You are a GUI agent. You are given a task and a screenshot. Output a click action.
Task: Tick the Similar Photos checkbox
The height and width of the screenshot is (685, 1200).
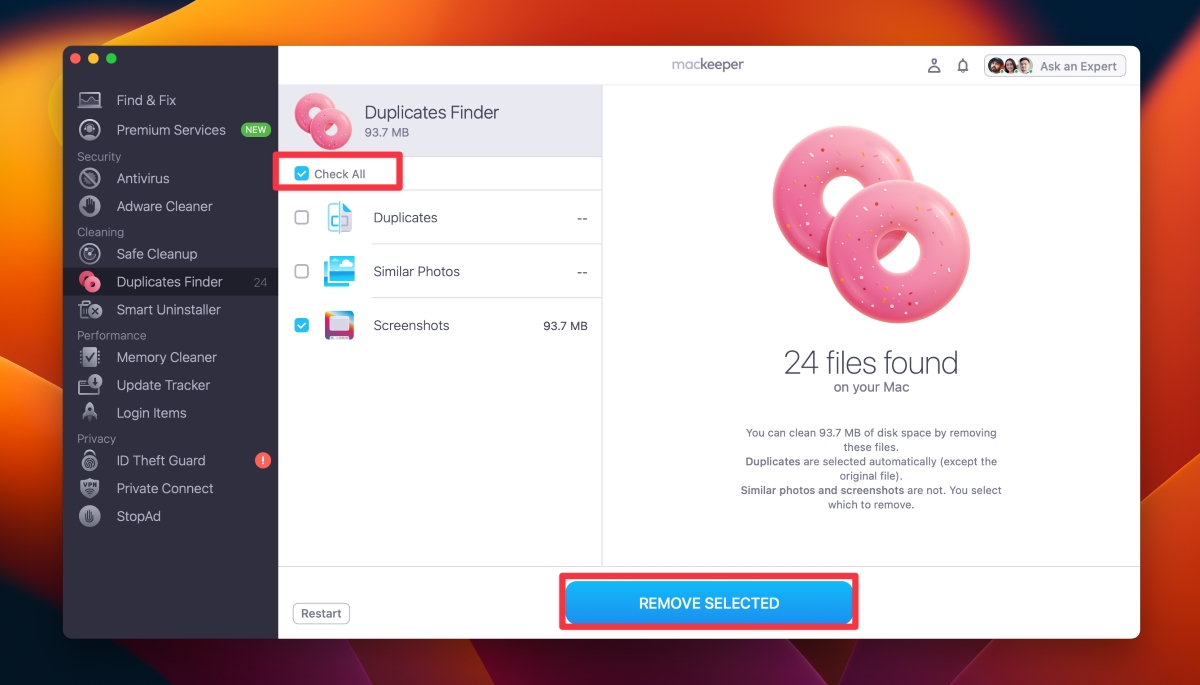(302, 271)
